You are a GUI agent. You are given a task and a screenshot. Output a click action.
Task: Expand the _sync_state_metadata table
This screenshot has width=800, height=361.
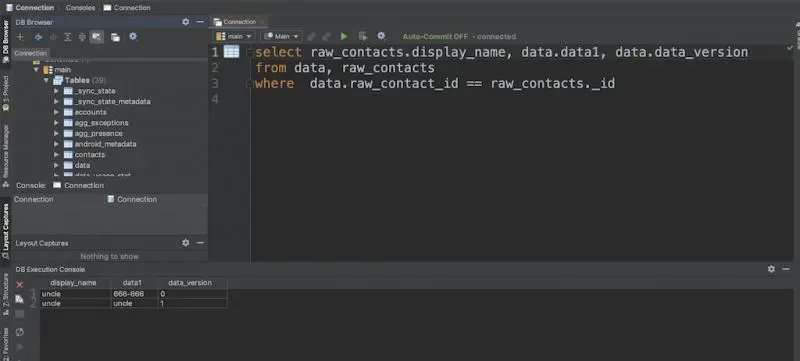[56, 101]
